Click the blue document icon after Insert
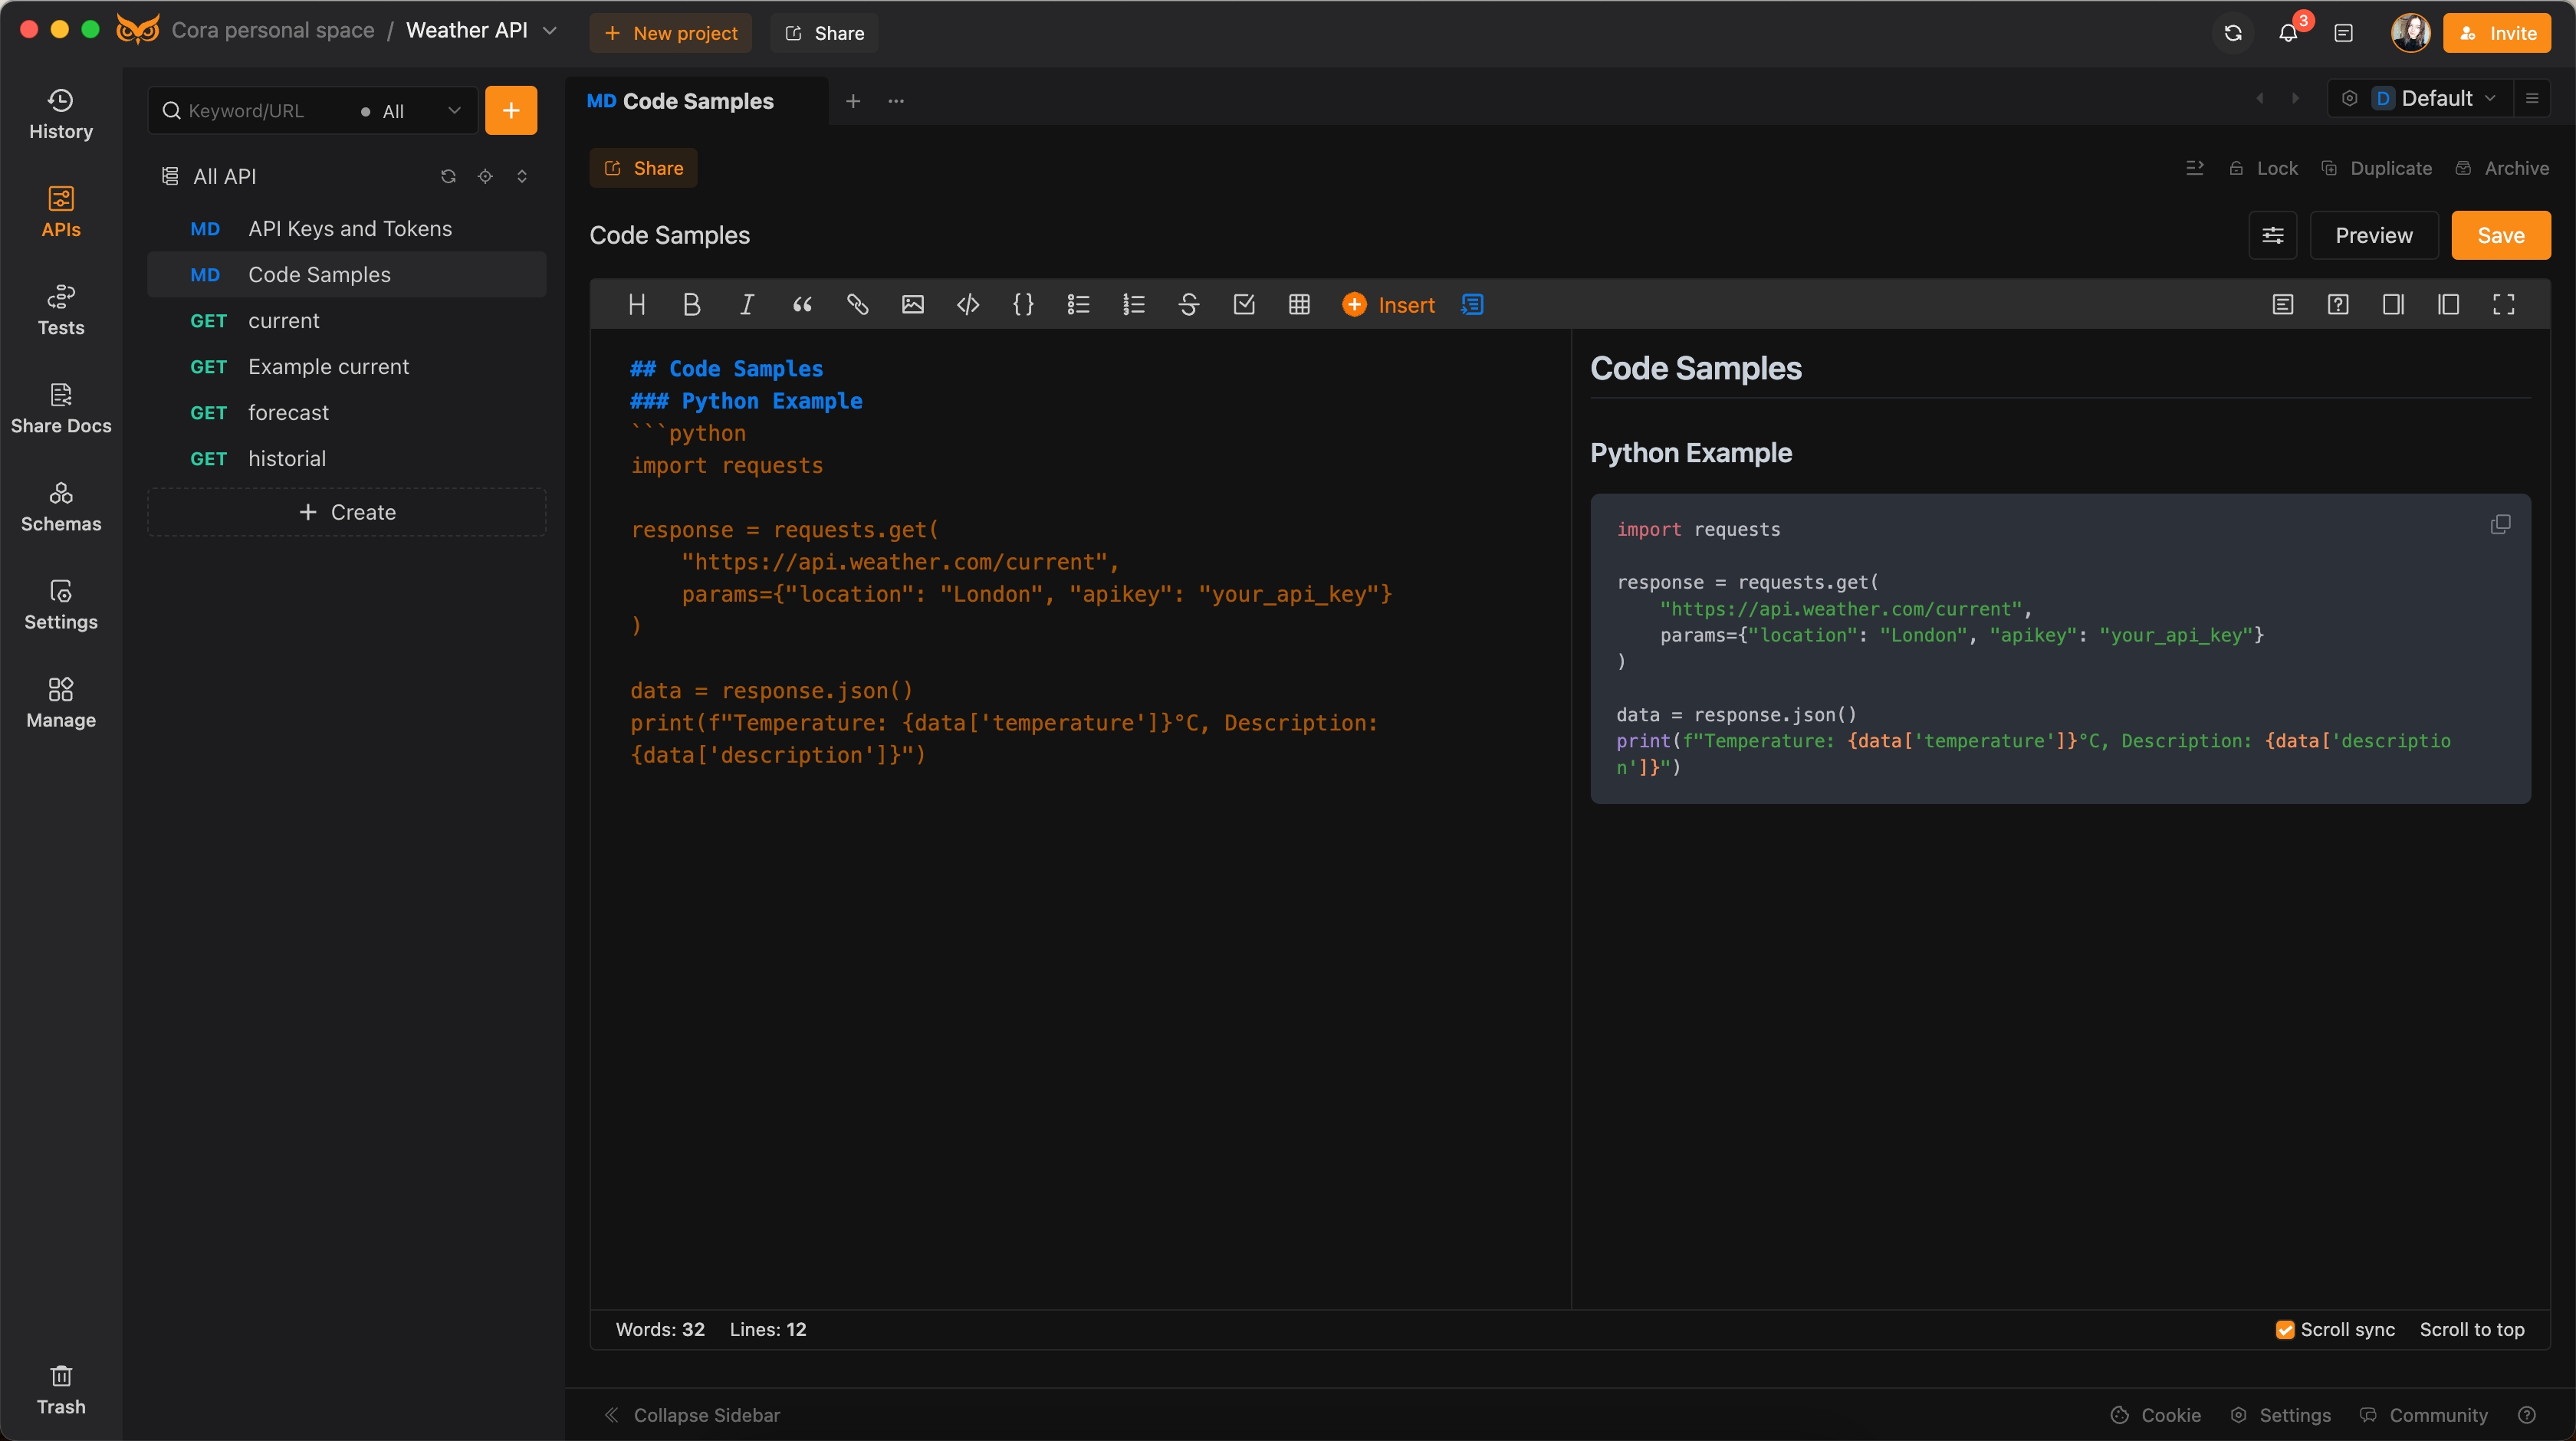This screenshot has height=1441, width=2576. pyautogui.click(x=1472, y=305)
